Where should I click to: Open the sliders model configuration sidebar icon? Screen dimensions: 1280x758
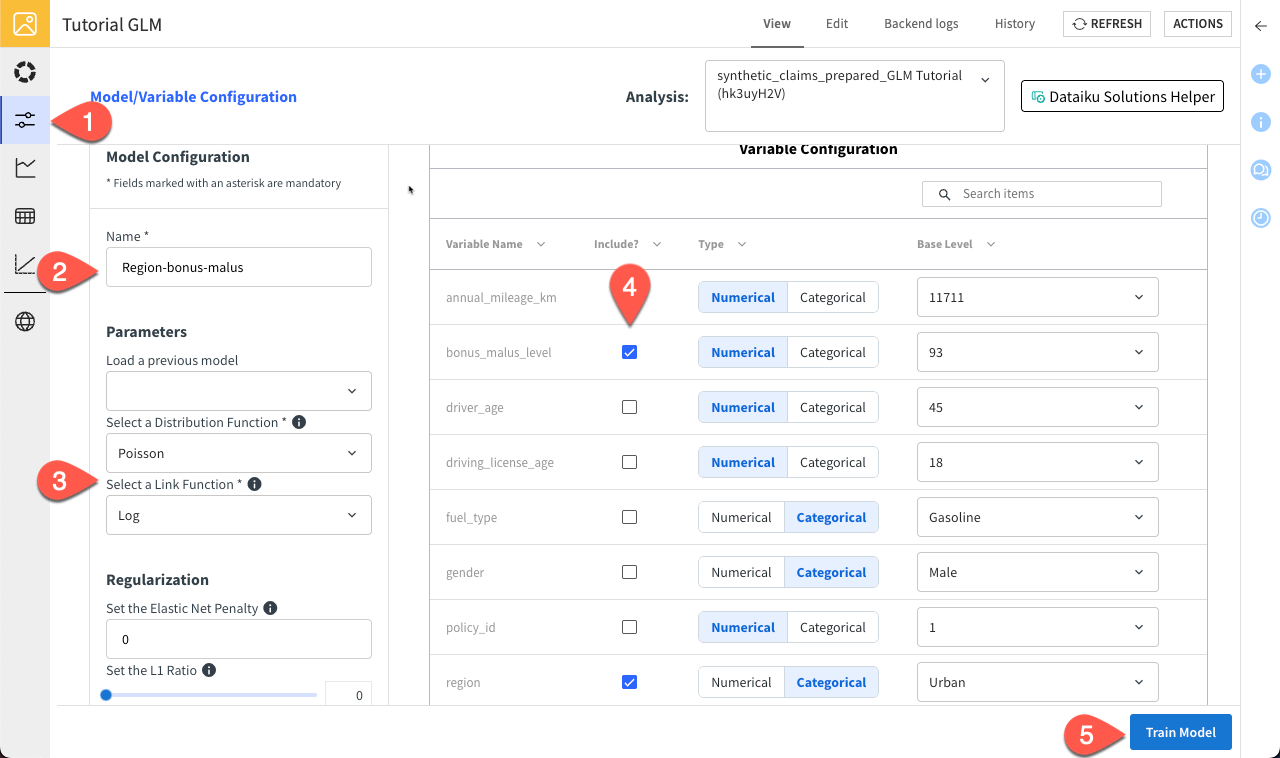click(25, 120)
